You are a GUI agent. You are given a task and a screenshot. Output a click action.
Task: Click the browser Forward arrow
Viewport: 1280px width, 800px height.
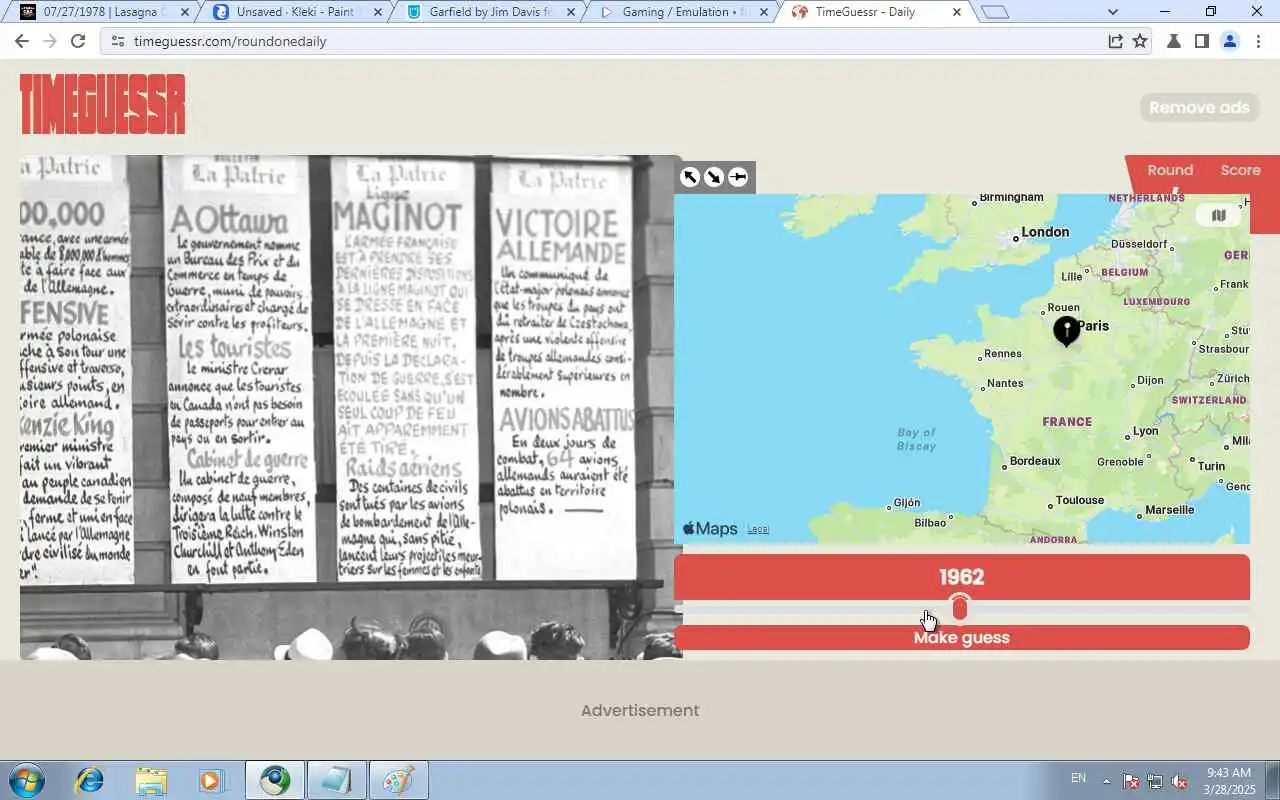[x=50, y=41]
